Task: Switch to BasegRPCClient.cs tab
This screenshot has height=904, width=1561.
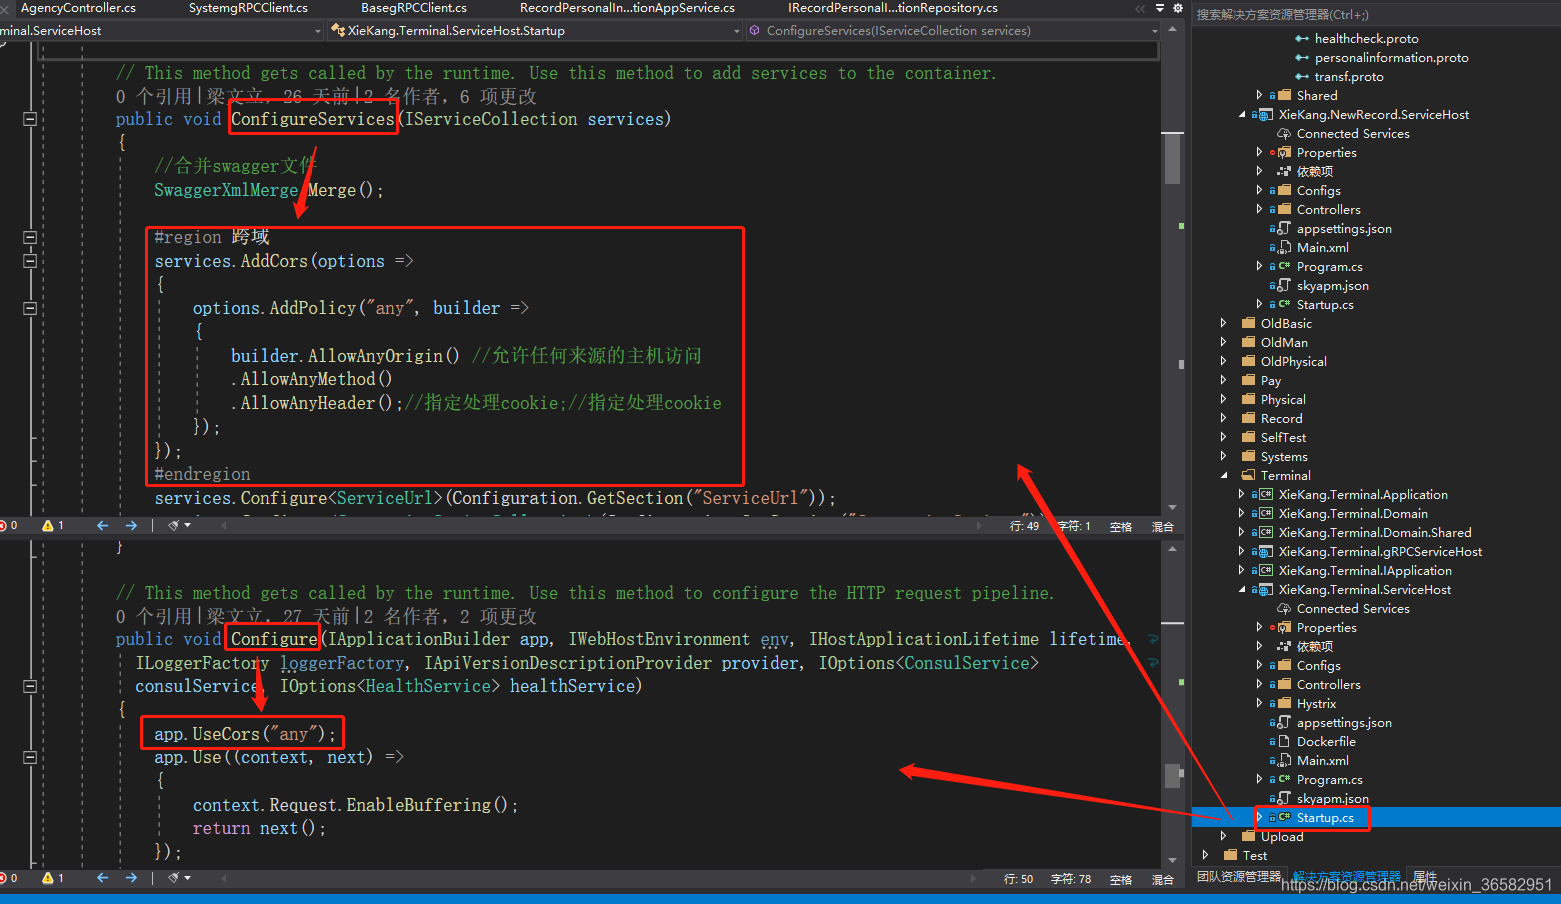Action: point(414,8)
